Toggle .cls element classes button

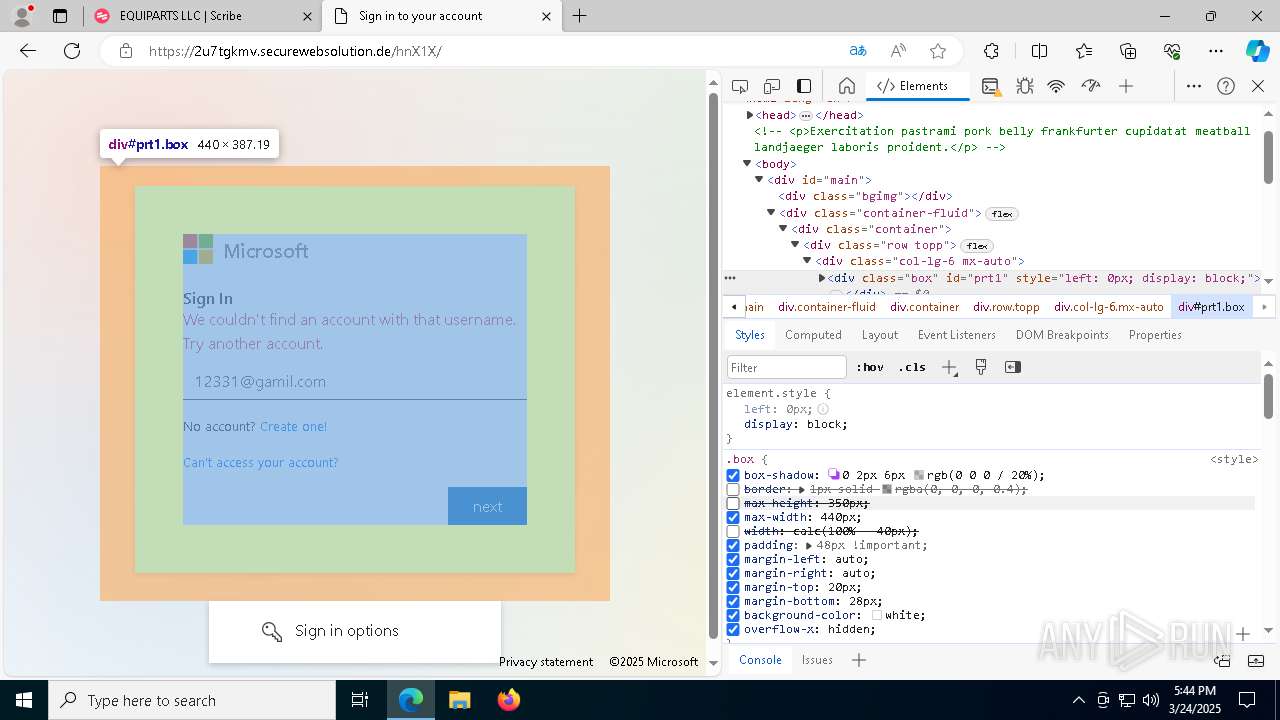coord(912,367)
